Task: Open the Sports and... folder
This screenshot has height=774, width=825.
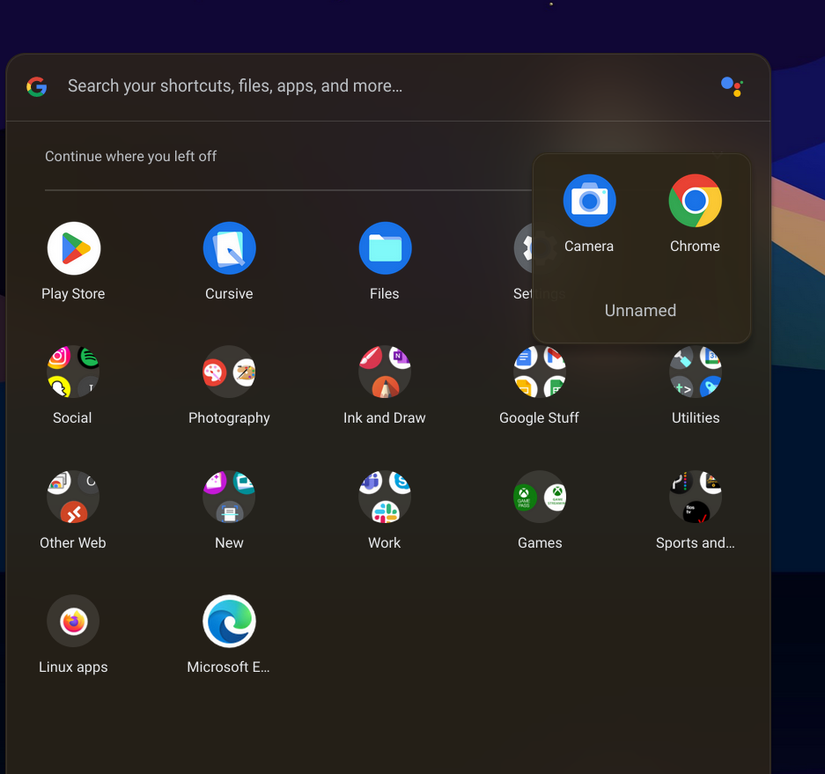Action: click(695, 496)
